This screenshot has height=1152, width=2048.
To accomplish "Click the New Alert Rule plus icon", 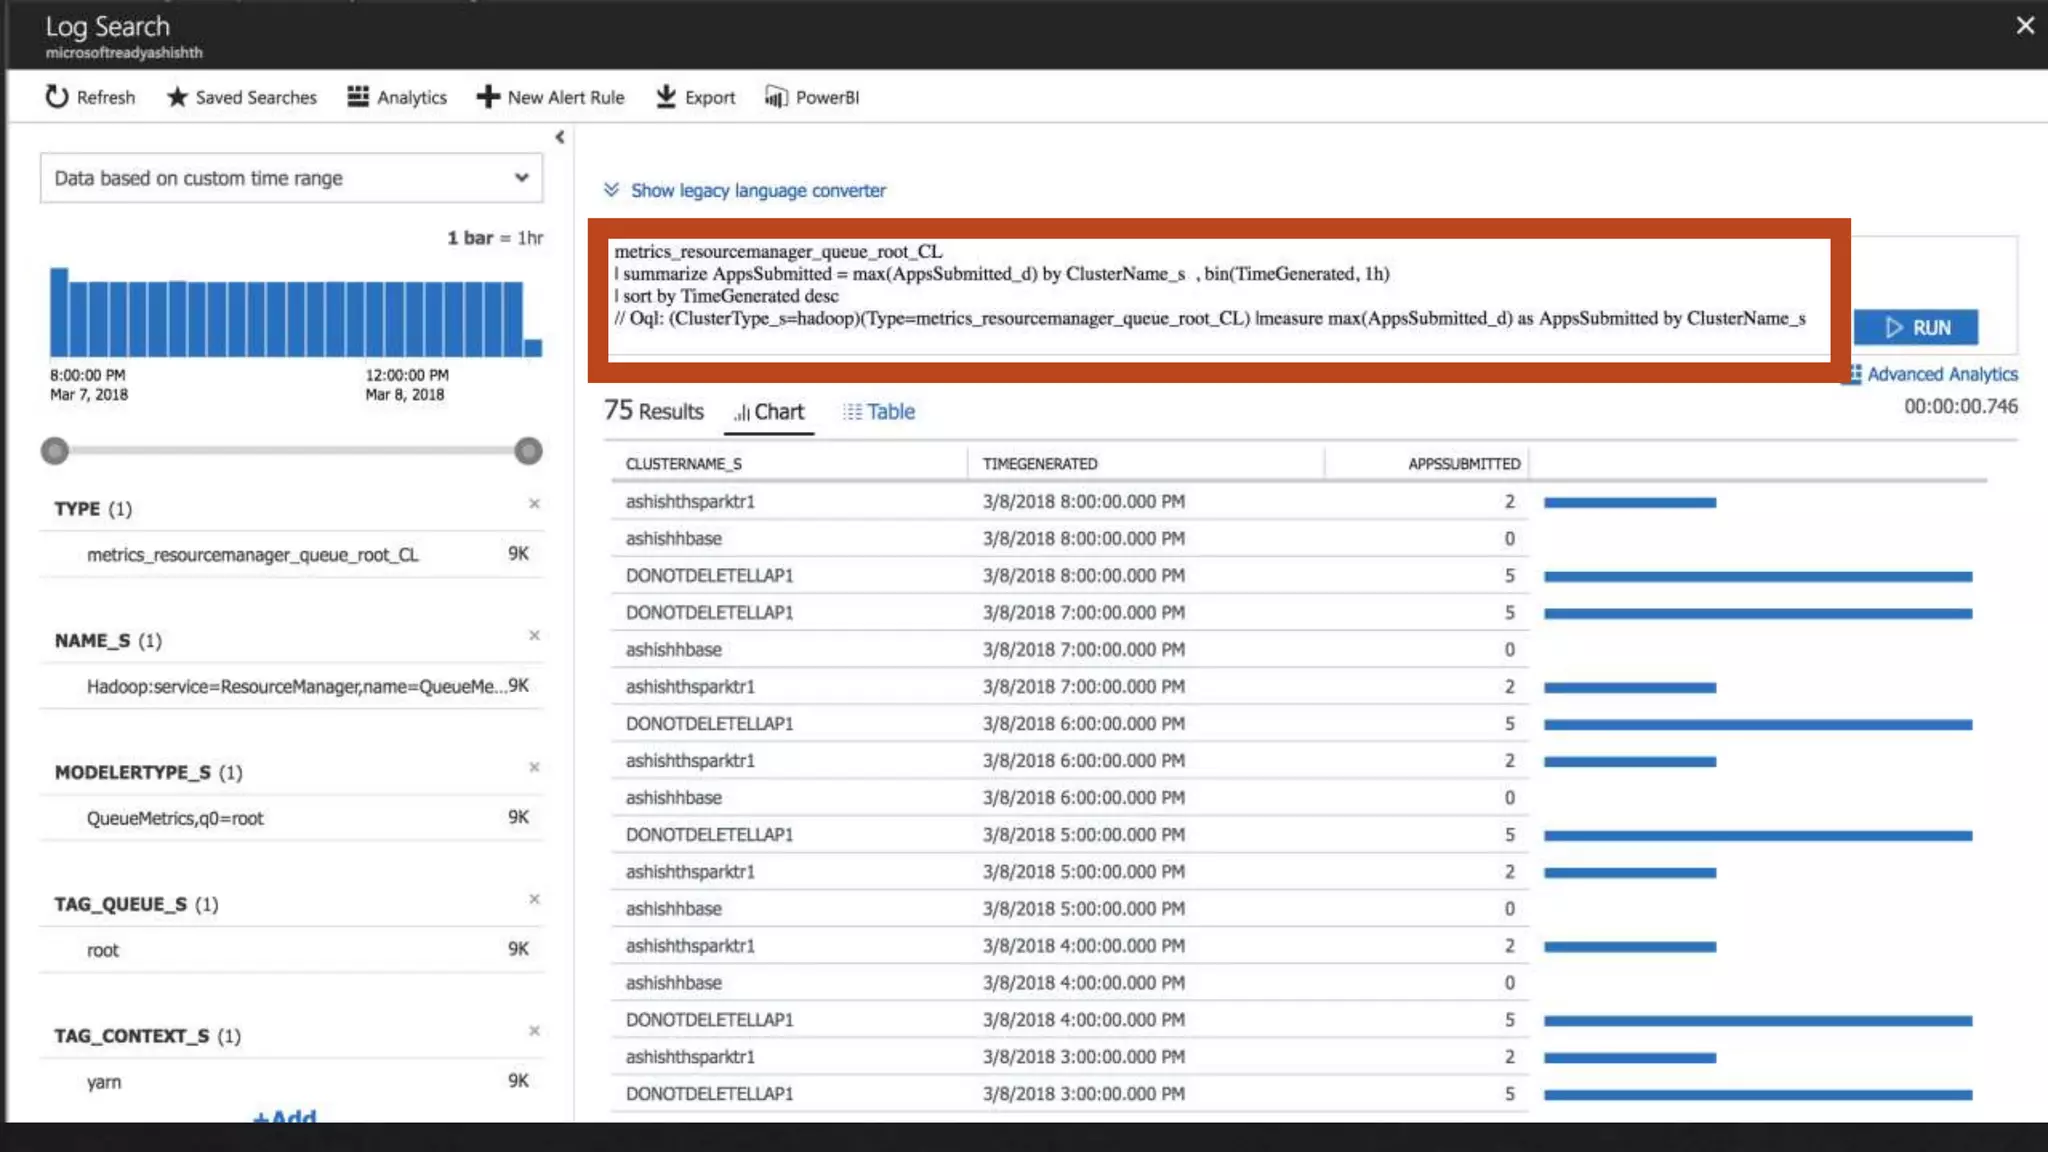I will (487, 97).
